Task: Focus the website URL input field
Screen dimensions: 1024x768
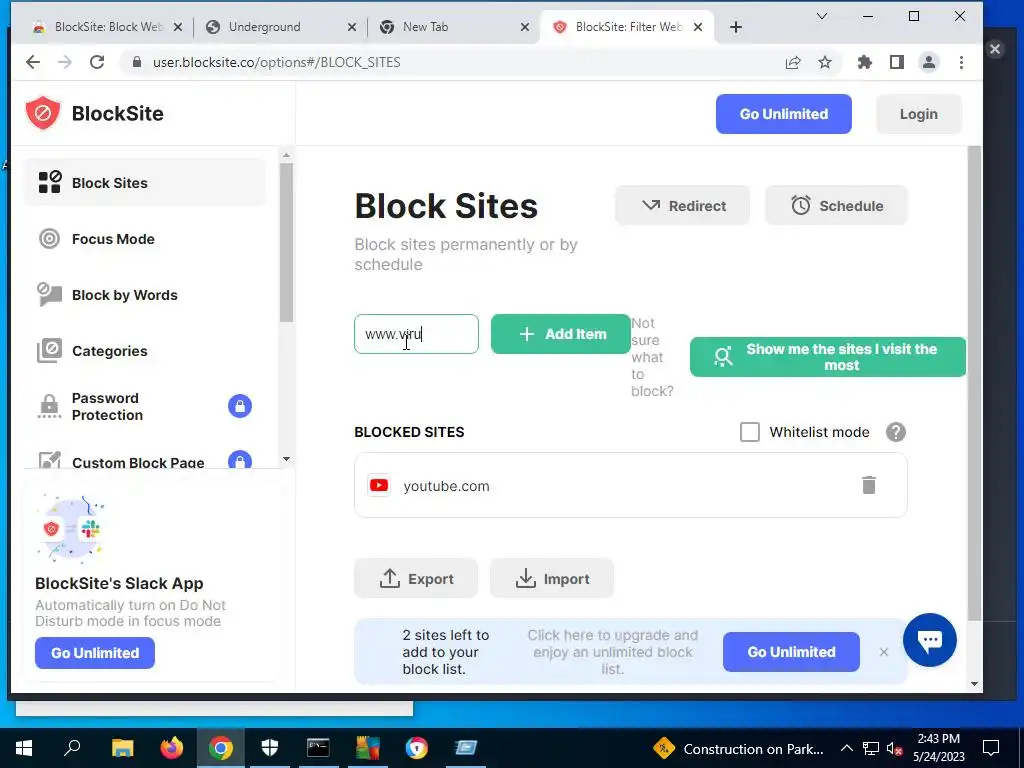Action: coord(417,334)
